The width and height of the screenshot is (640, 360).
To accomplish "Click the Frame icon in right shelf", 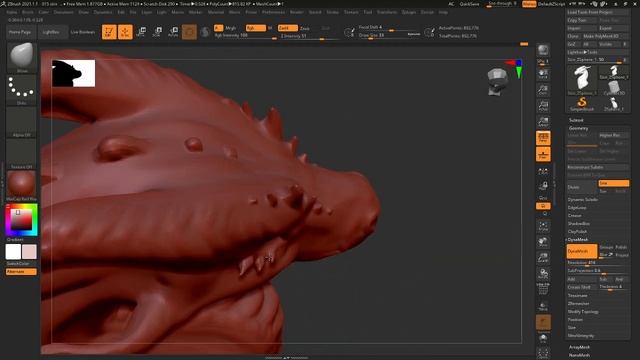I will tap(543, 226).
